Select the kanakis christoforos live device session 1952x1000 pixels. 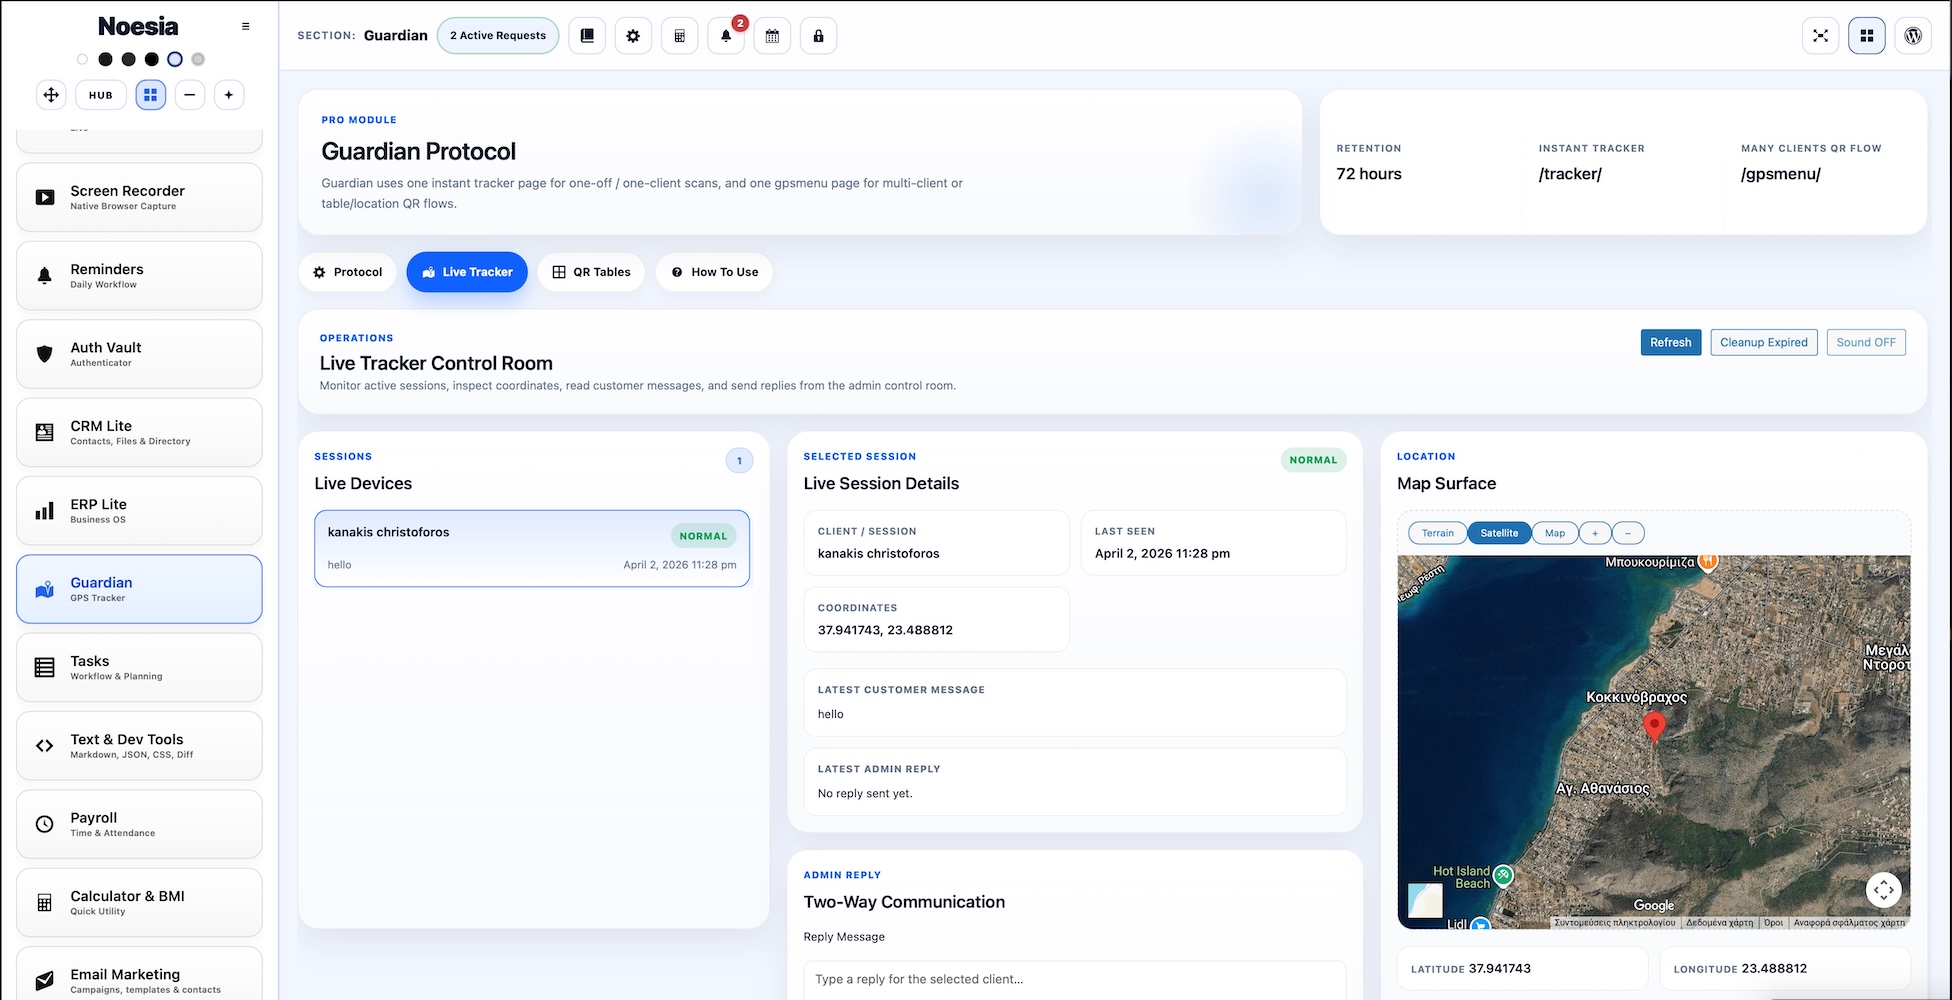532,548
